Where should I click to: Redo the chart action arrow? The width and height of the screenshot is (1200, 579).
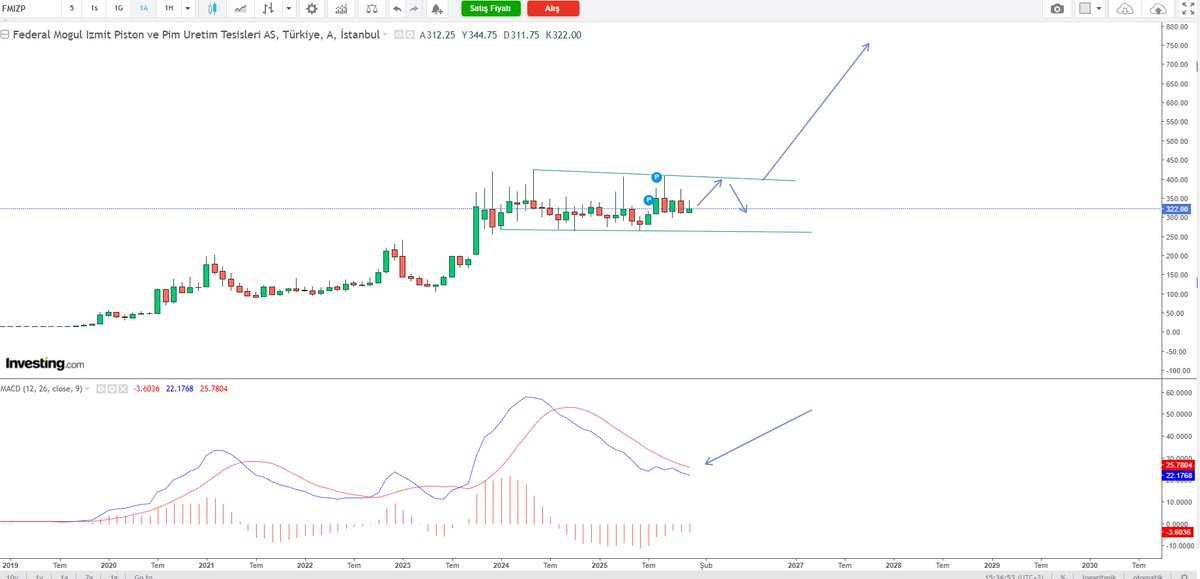coord(414,8)
